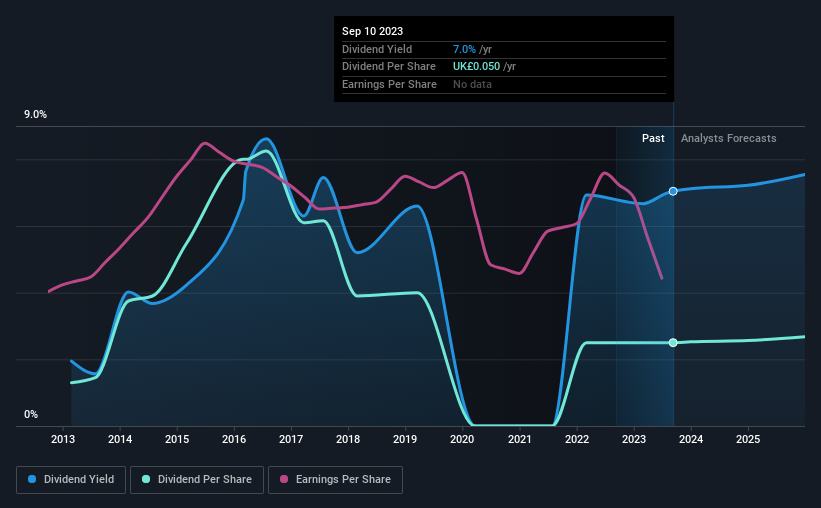Viewport: 821px width, 508px height.
Task: Toggle the Earnings Per Share legend button
Action: 336,480
